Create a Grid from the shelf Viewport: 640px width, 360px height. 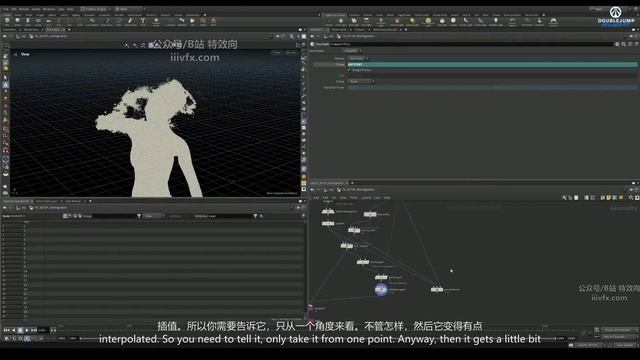49,21
